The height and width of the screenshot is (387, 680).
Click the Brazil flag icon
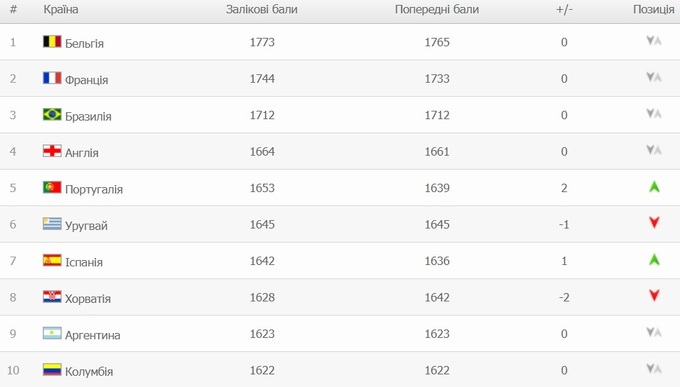52,115
